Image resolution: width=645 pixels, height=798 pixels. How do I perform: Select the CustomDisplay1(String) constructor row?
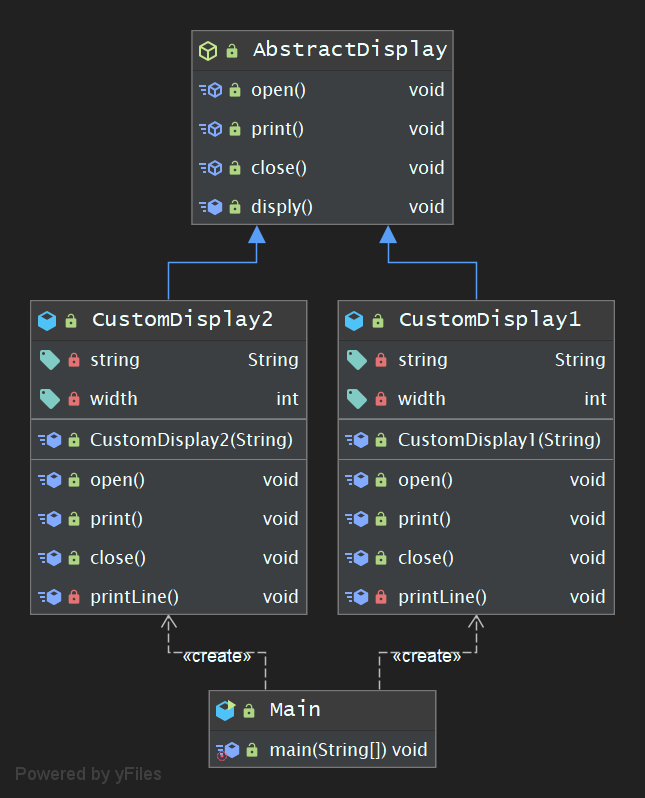pyautogui.click(x=499, y=439)
